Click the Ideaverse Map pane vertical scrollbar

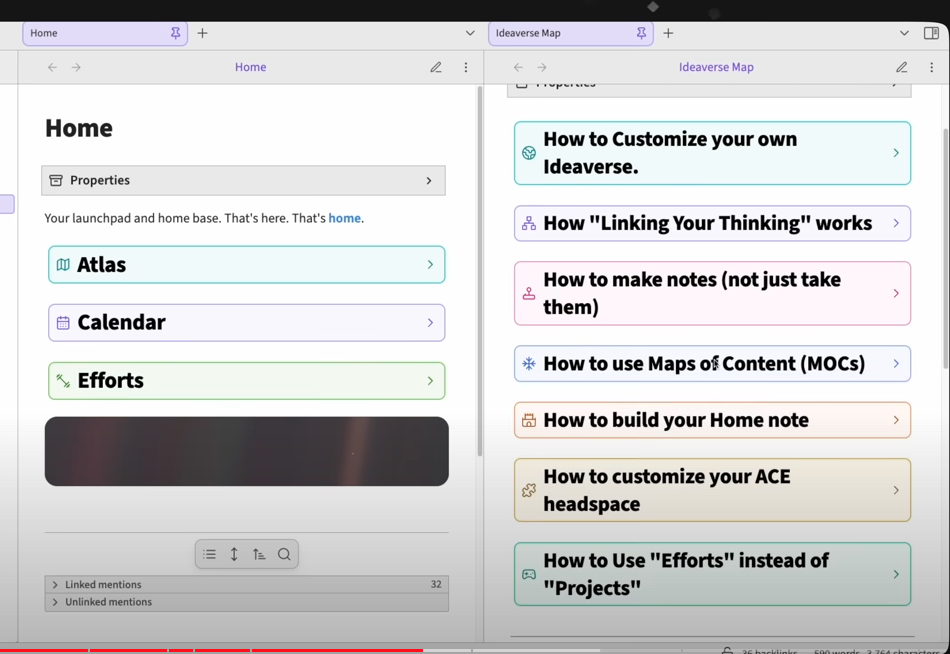click(x=946, y=247)
